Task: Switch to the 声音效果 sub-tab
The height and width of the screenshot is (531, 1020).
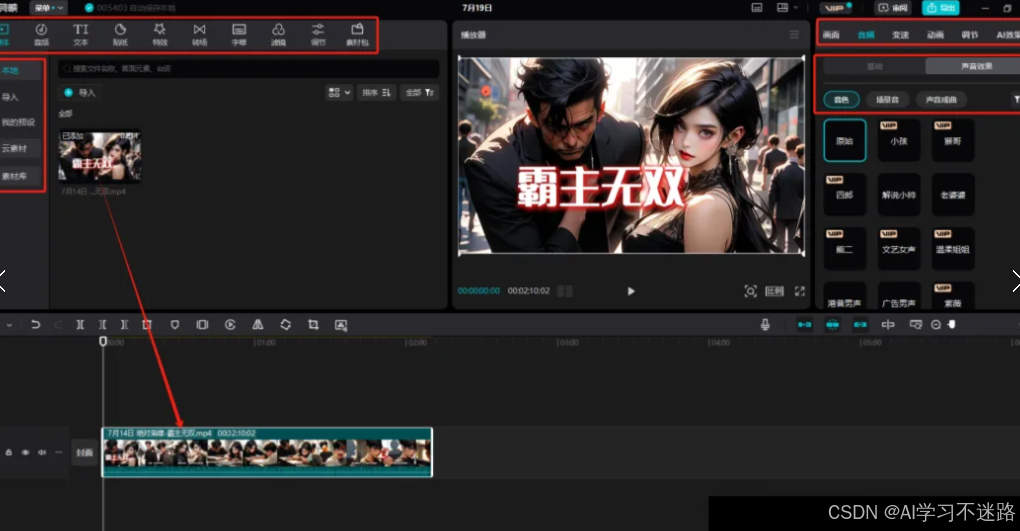Action: 974,66
